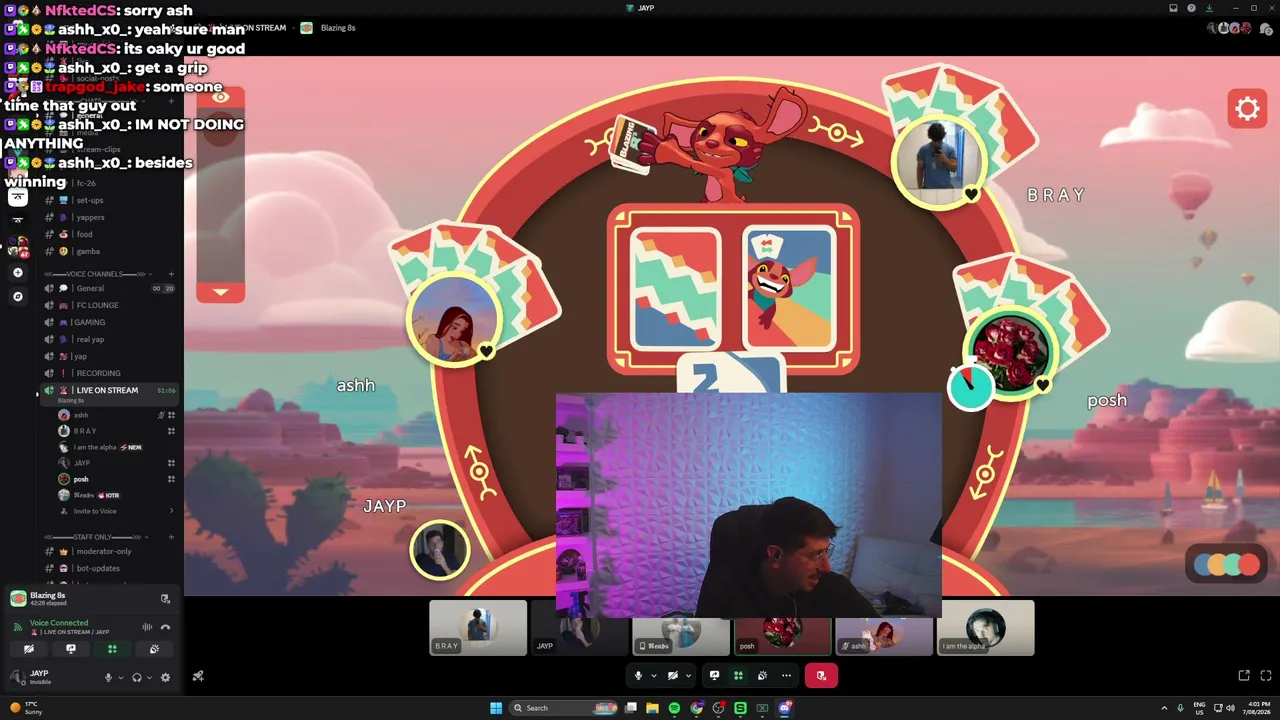Click ashh's player avatar in the game

[453, 320]
